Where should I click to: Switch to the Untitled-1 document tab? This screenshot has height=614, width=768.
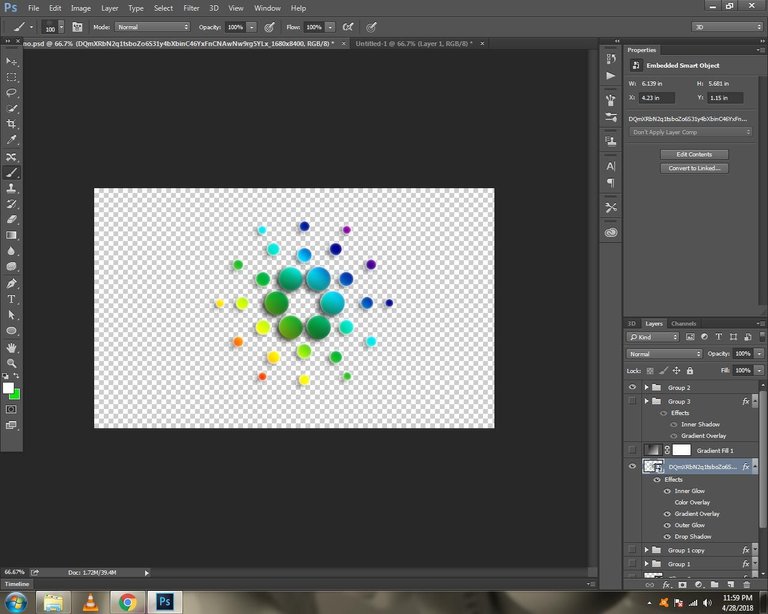[414, 44]
